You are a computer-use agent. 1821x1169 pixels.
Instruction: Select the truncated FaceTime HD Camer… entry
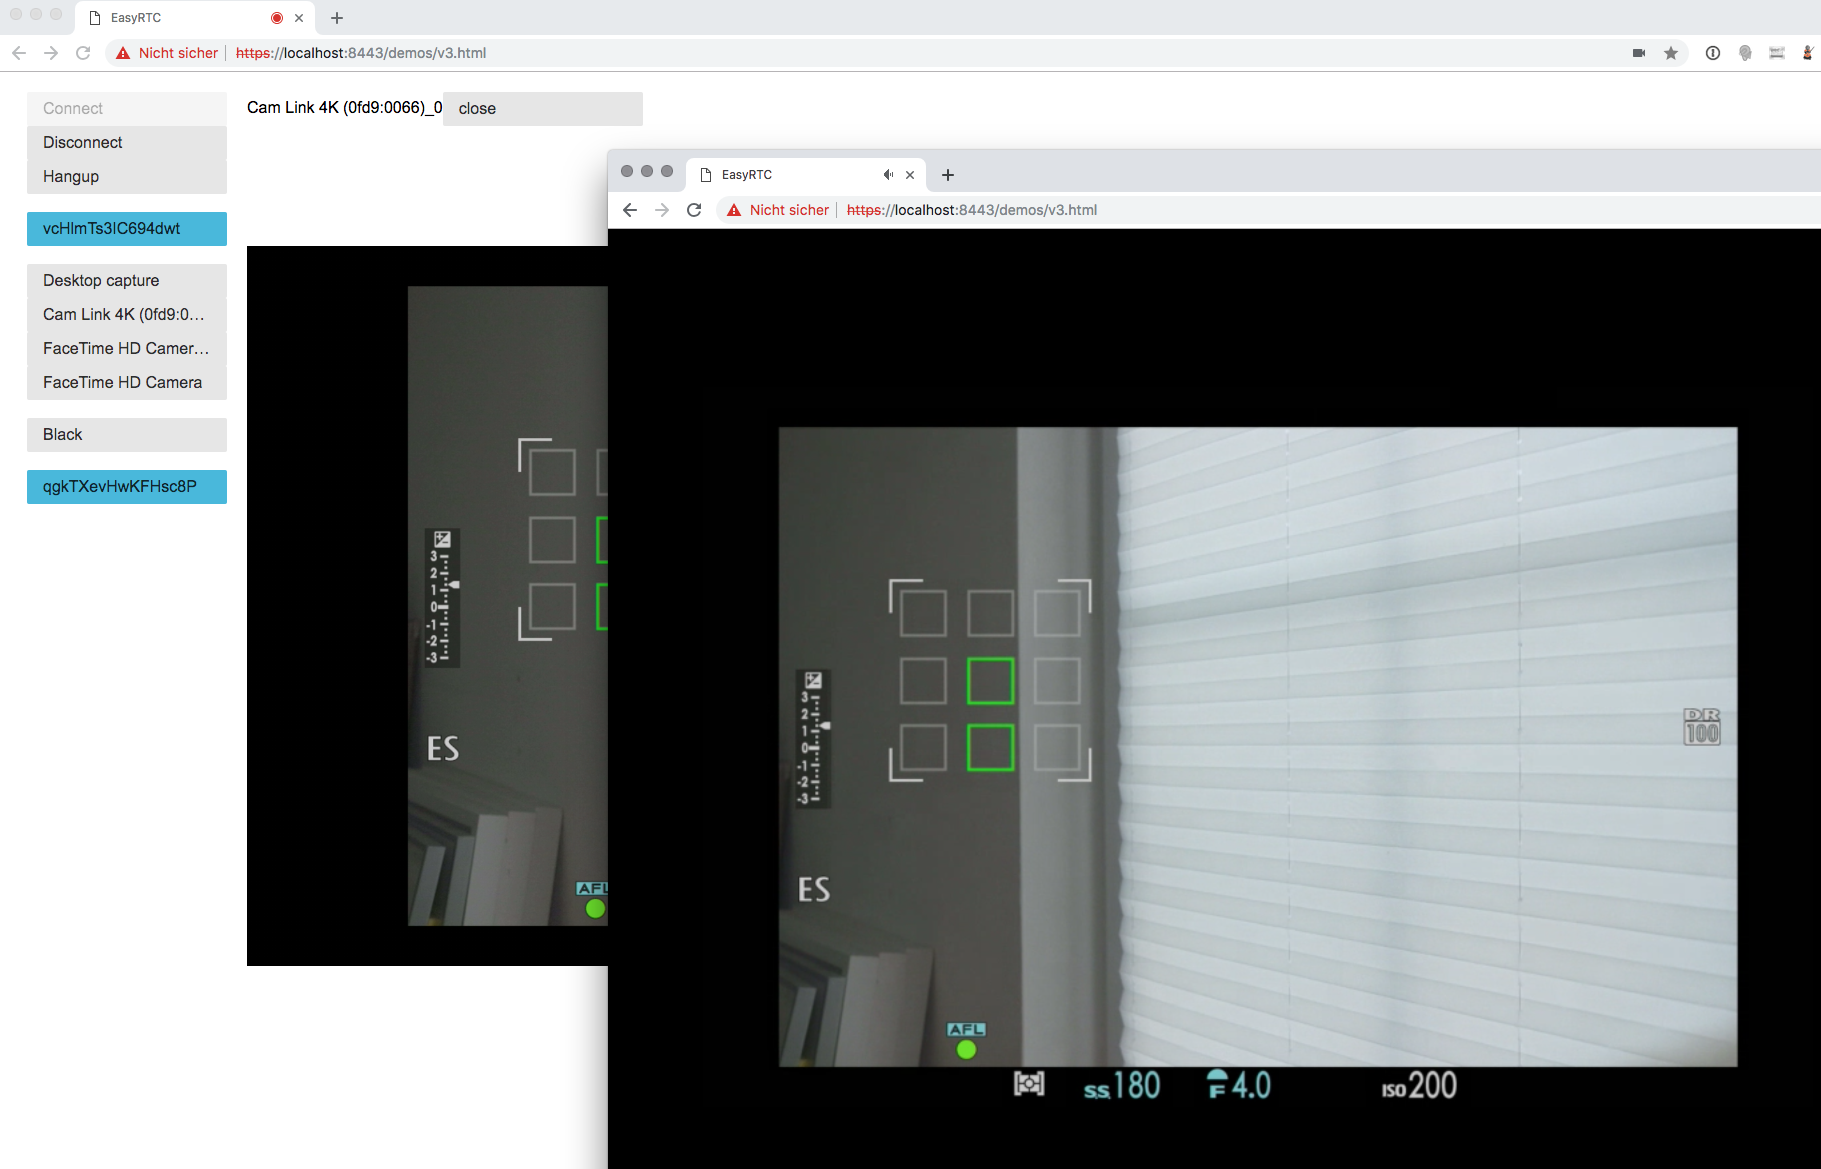127,349
